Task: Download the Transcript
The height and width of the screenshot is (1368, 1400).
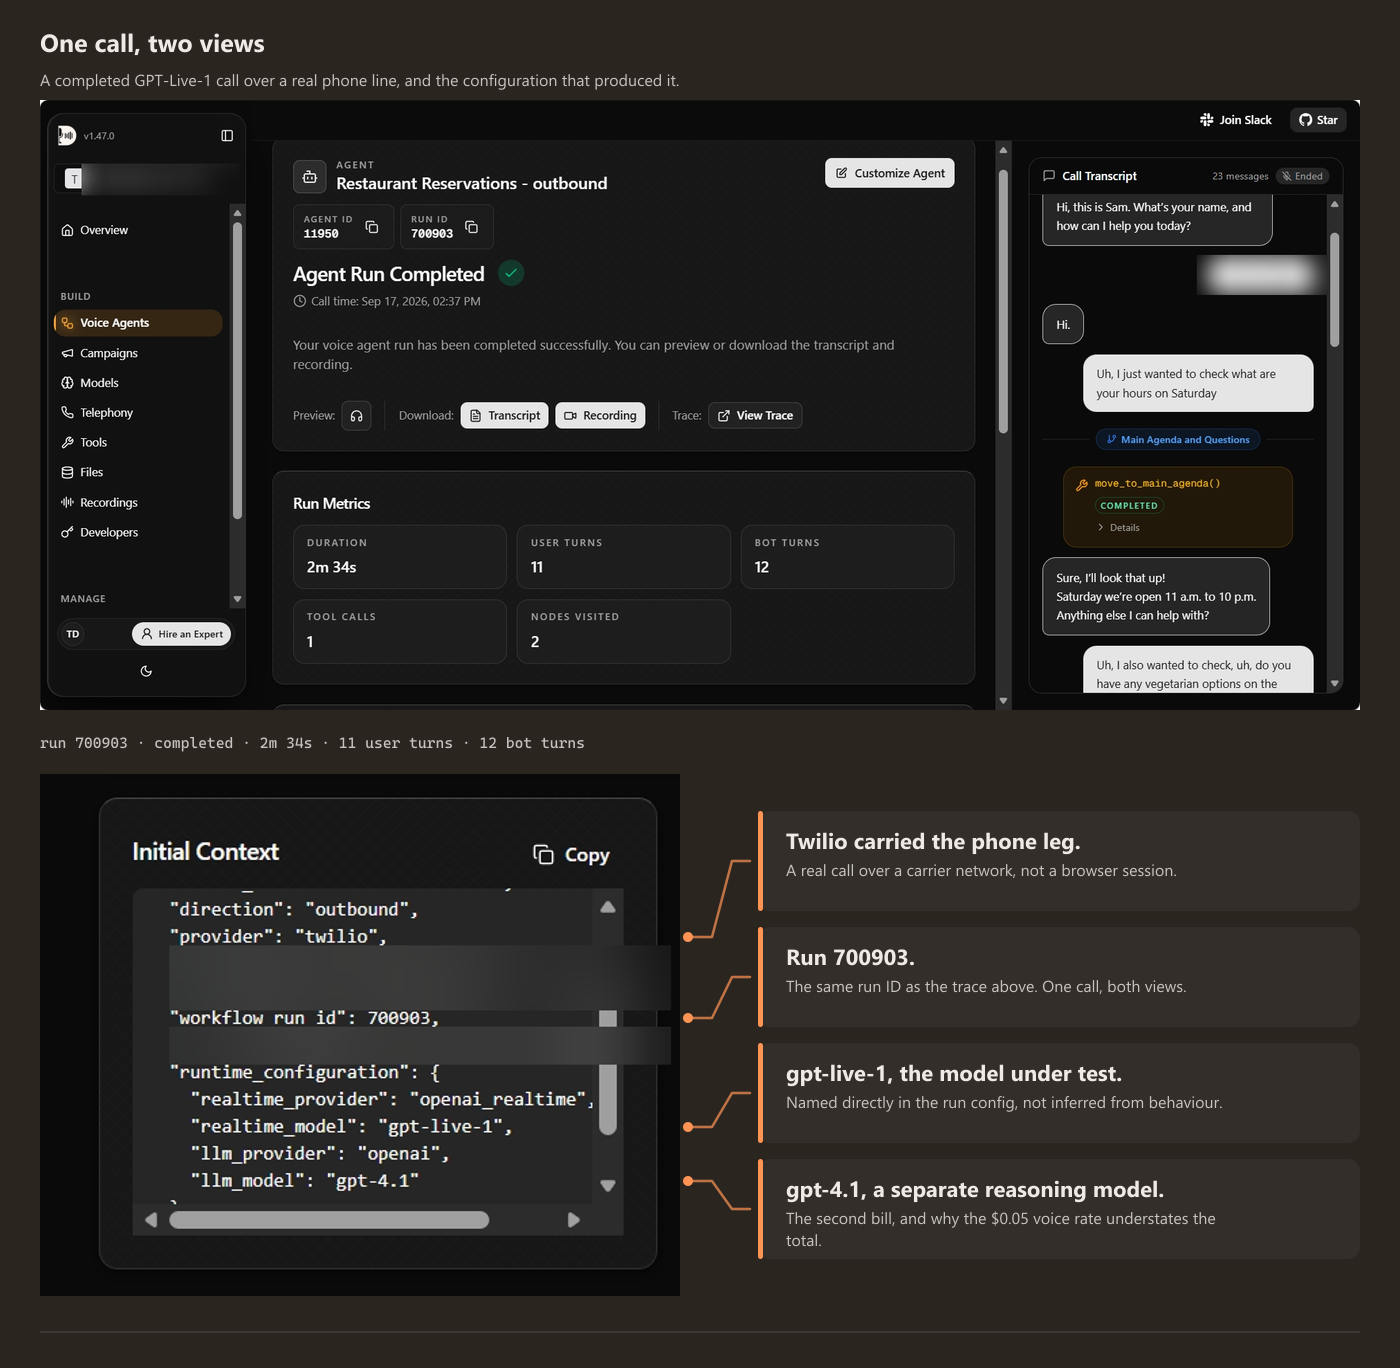Action: coord(504,416)
